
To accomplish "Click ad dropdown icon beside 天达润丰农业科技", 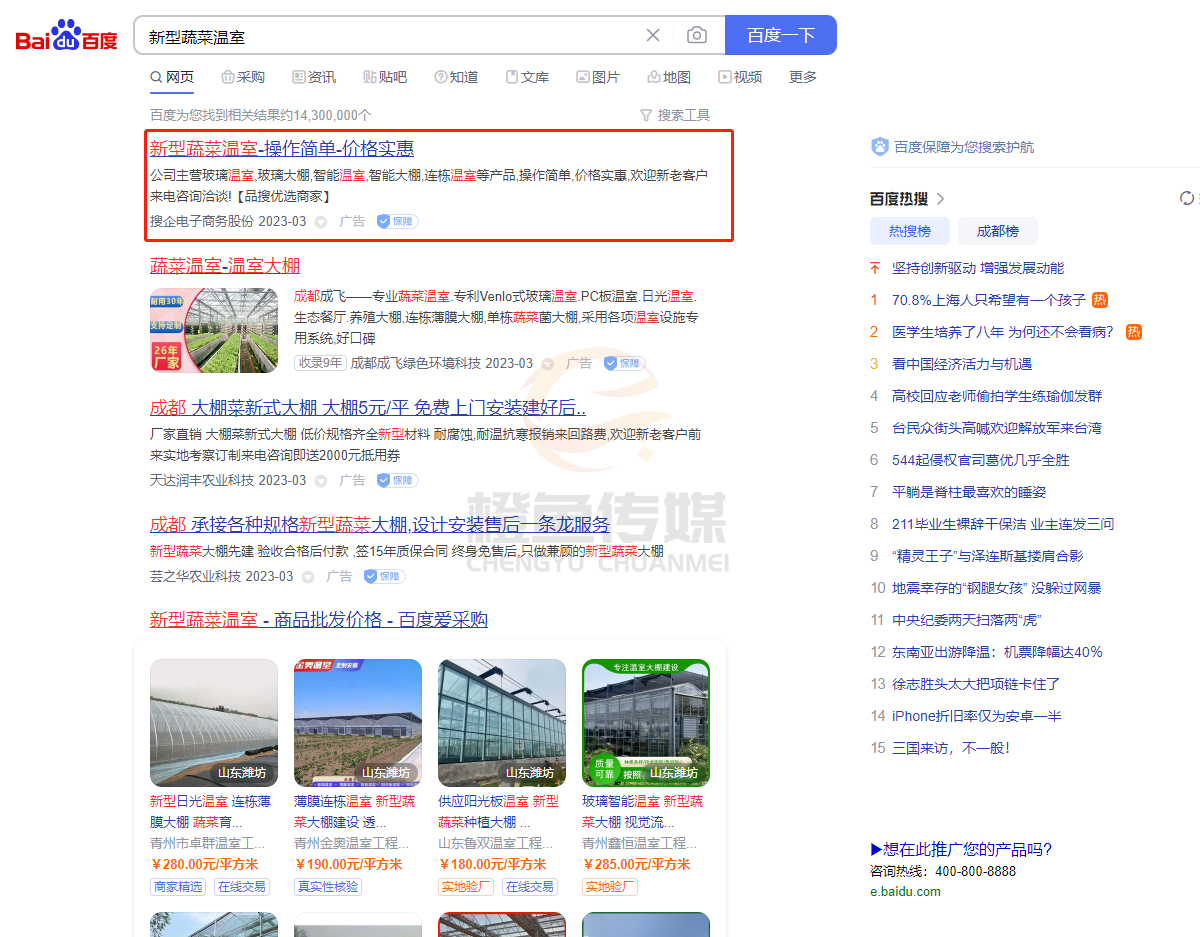I will (321, 481).
